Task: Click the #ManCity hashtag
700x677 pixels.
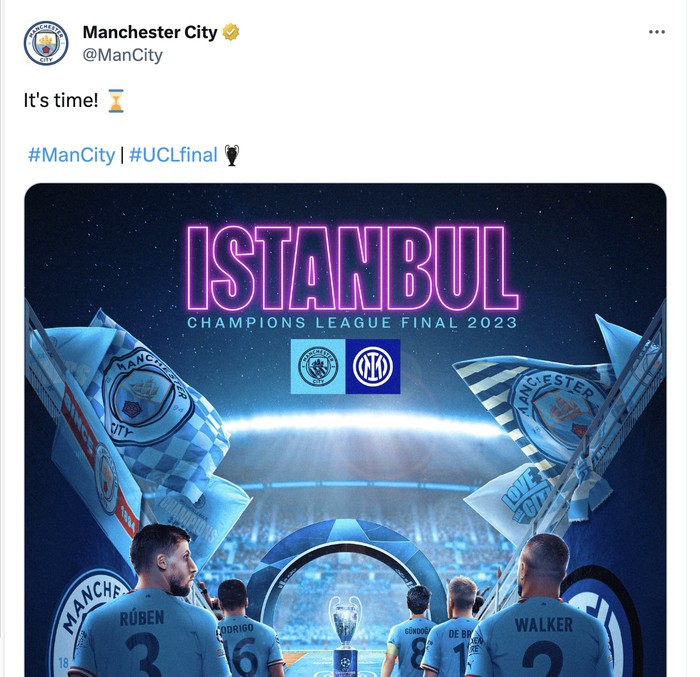Action: click(x=71, y=155)
